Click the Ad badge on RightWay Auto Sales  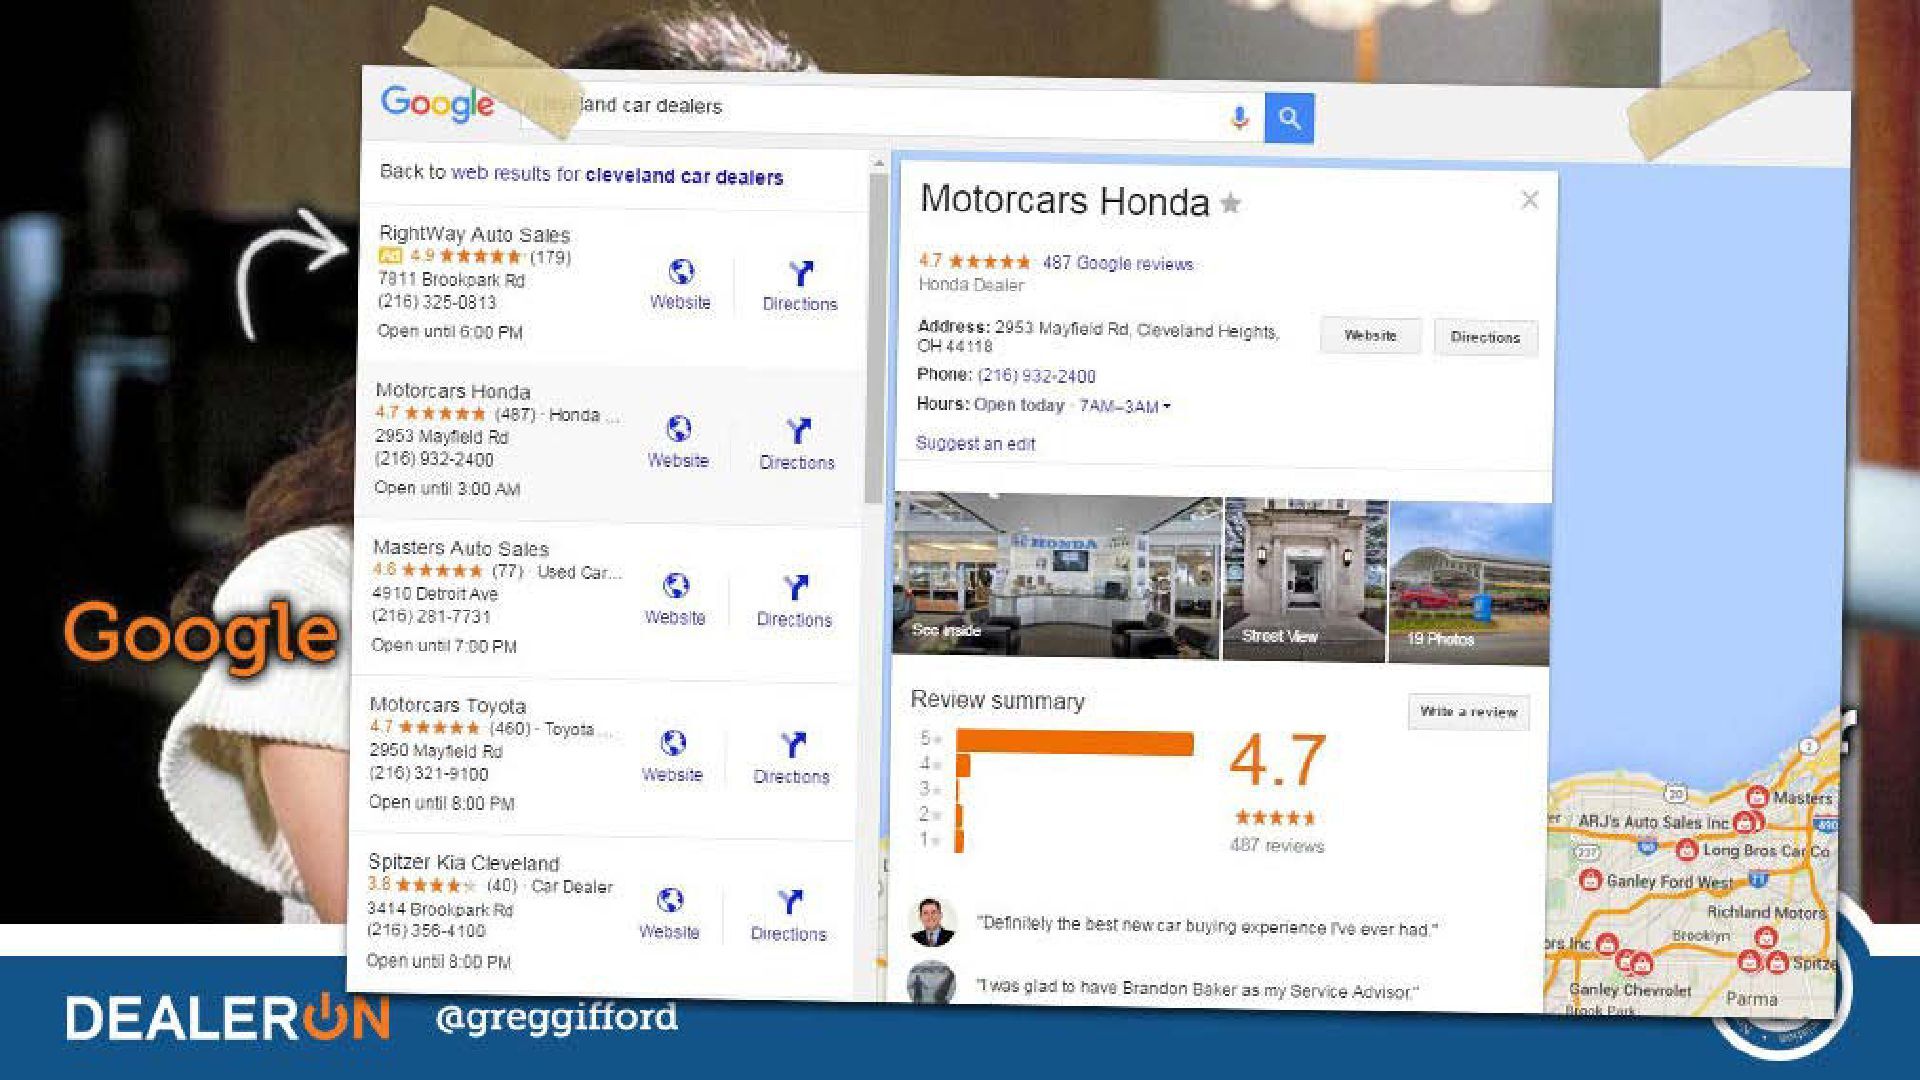coord(390,256)
